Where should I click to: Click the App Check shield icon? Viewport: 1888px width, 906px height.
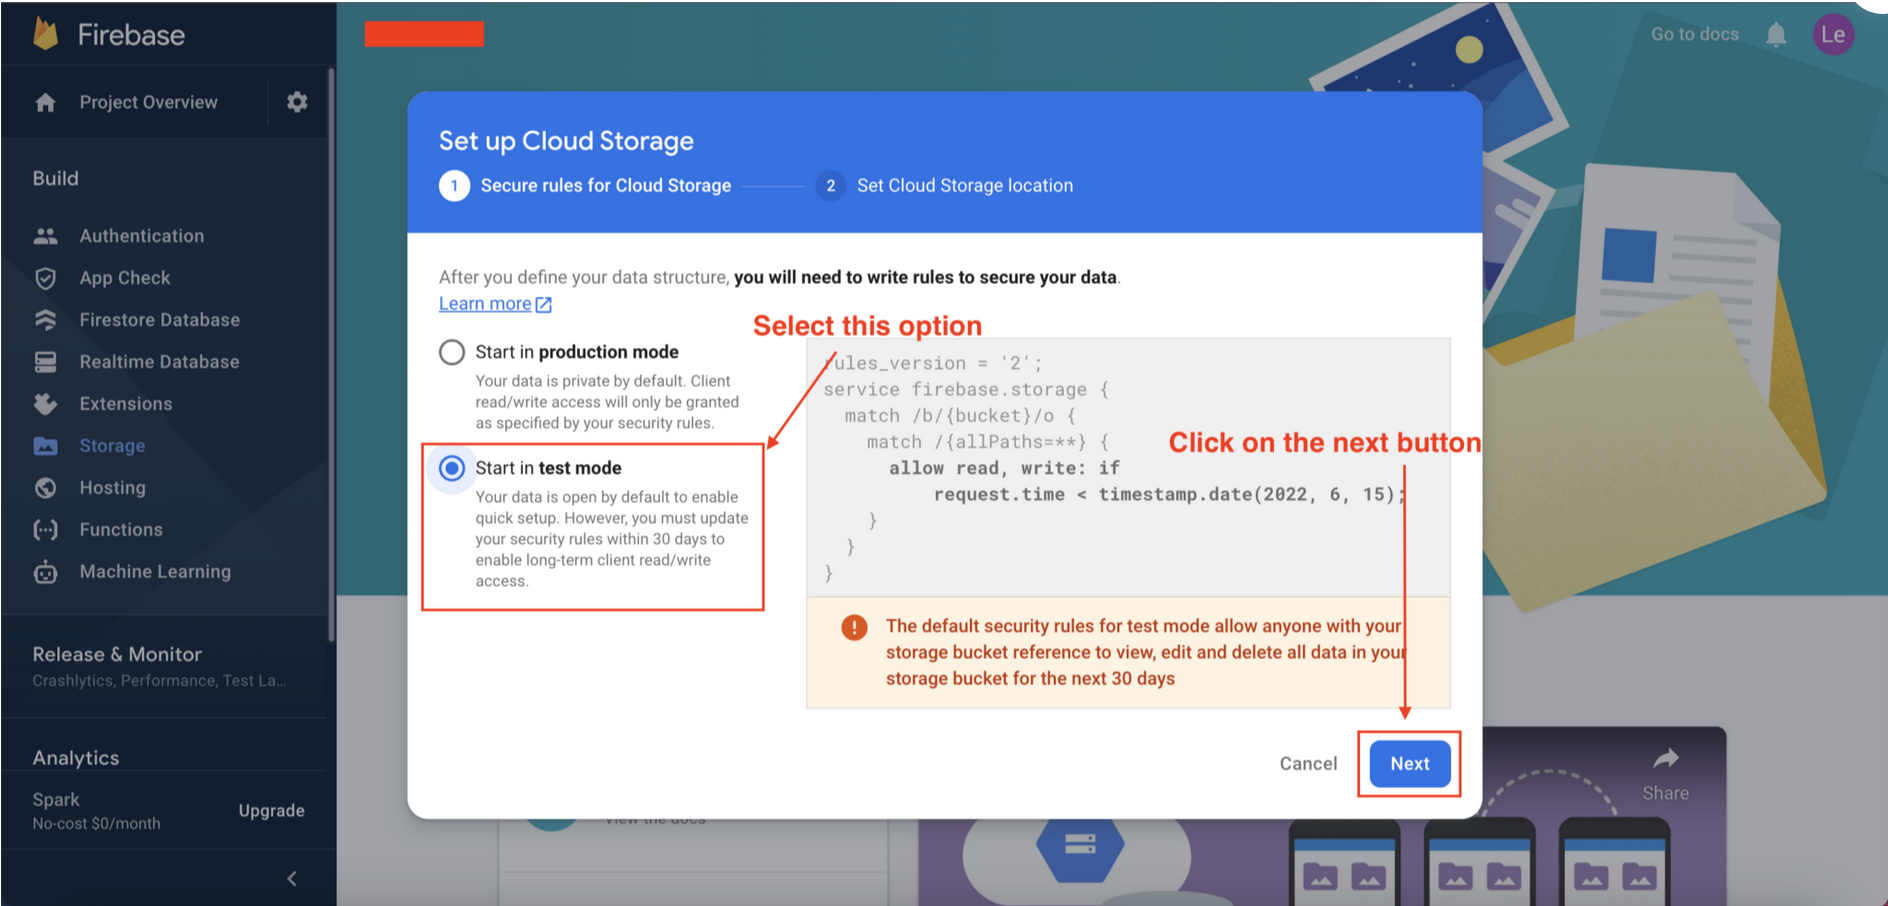click(x=45, y=278)
